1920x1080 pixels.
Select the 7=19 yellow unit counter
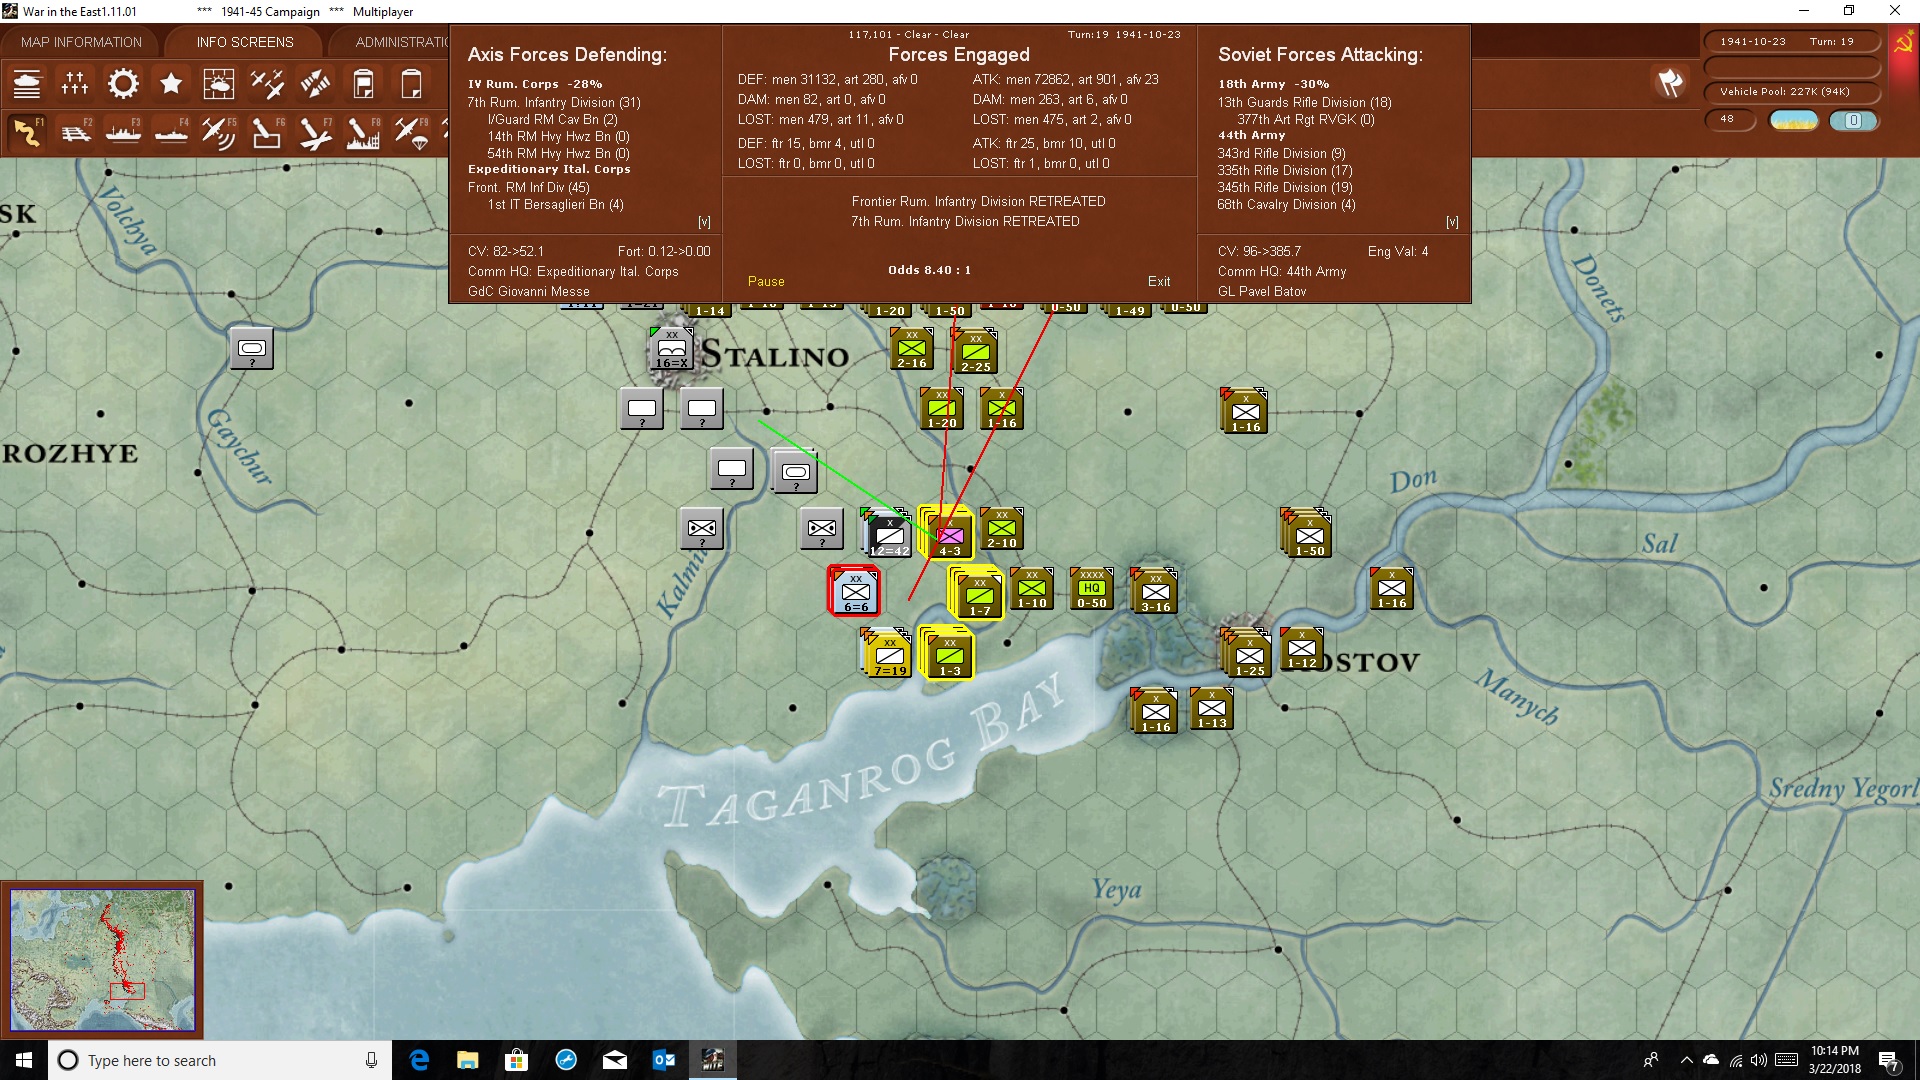pyautogui.click(x=888, y=653)
